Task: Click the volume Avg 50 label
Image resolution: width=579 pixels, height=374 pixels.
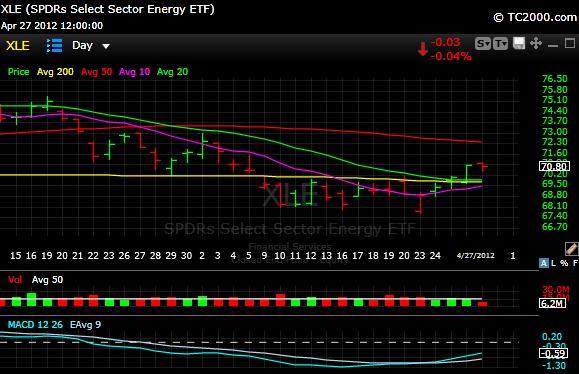Action: tap(47, 280)
